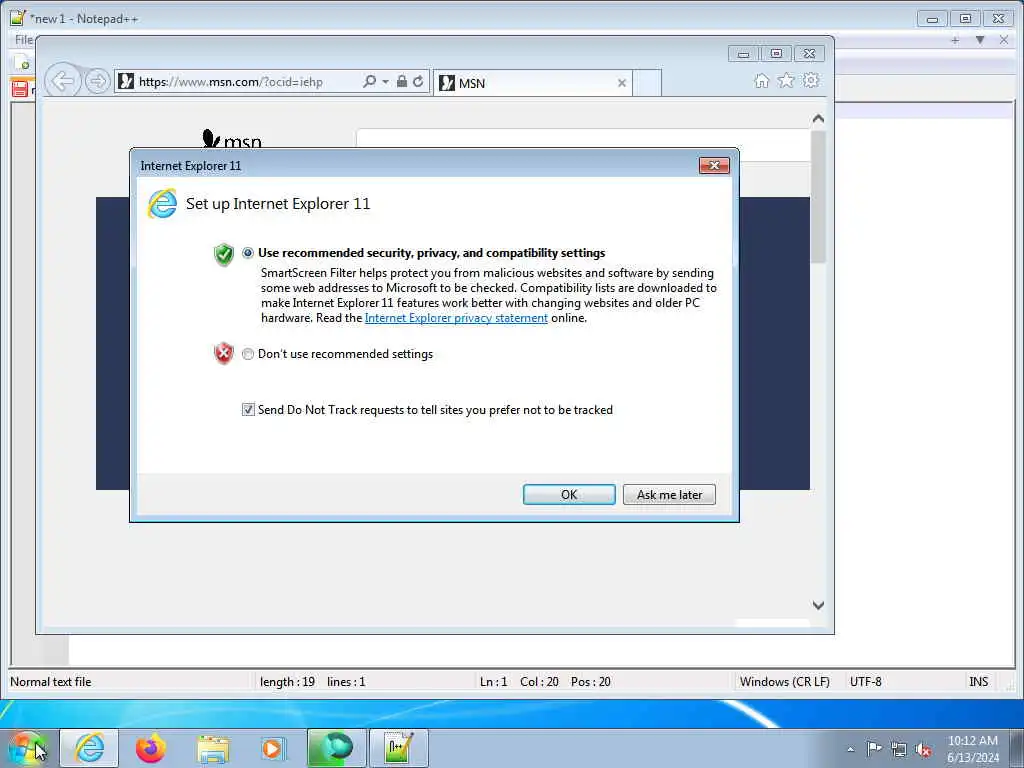Click the network tray icon

899,749
